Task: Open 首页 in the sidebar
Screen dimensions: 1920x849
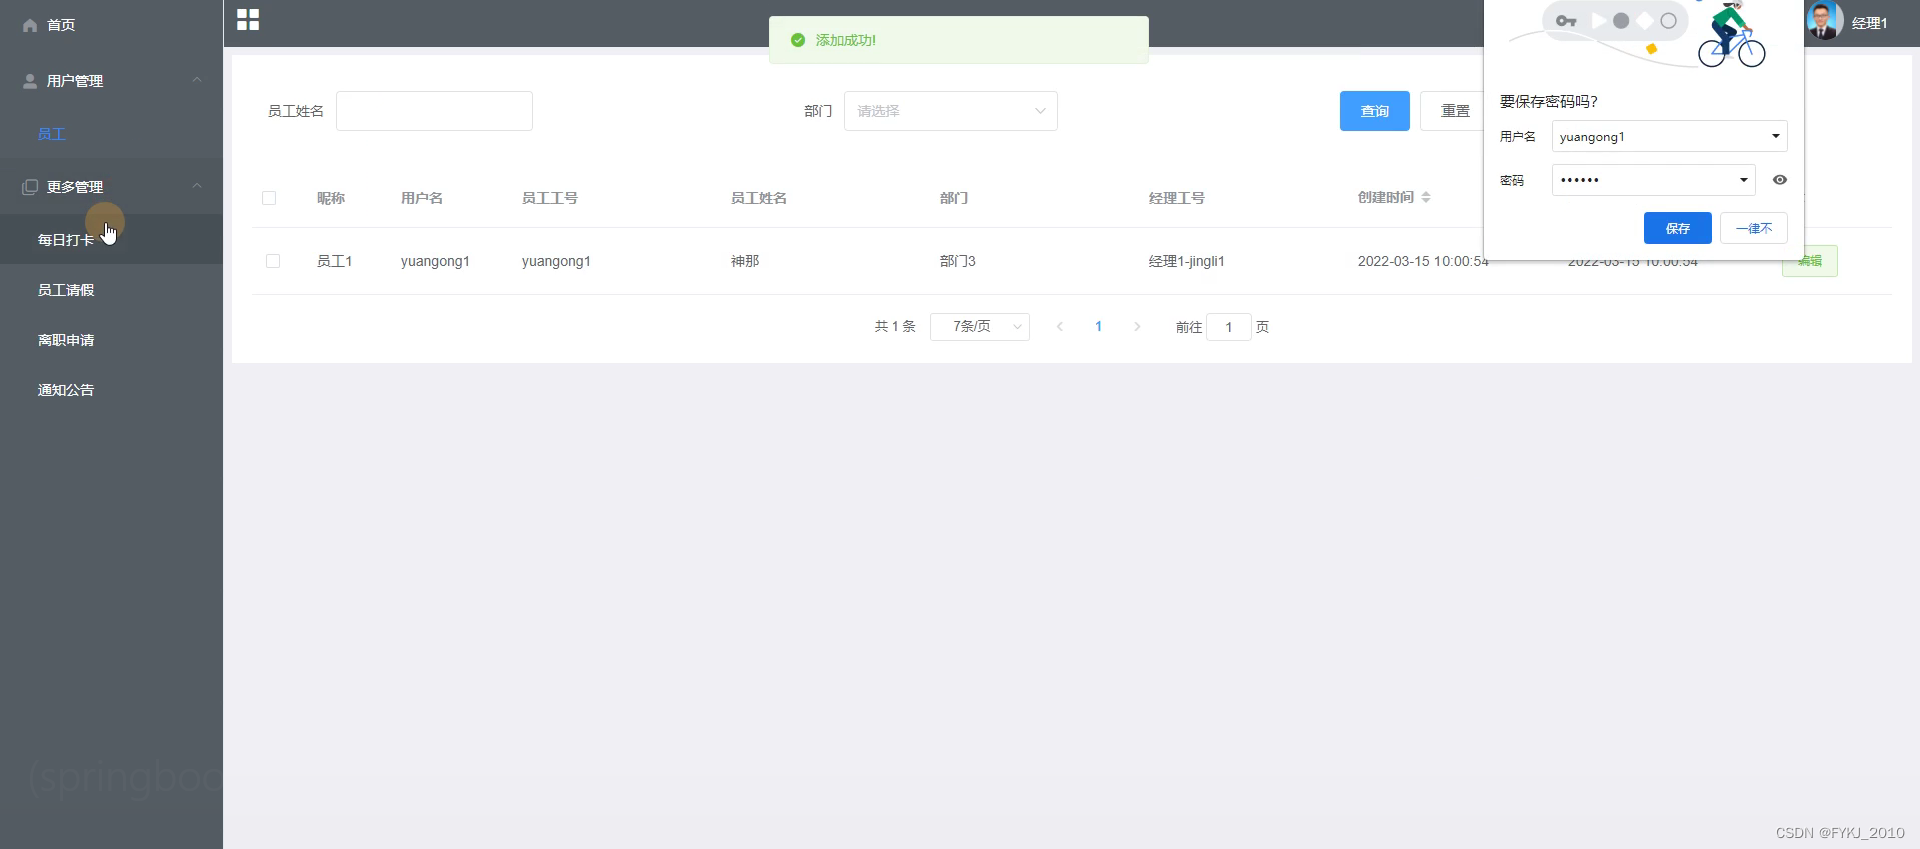Action: coord(61,25)
